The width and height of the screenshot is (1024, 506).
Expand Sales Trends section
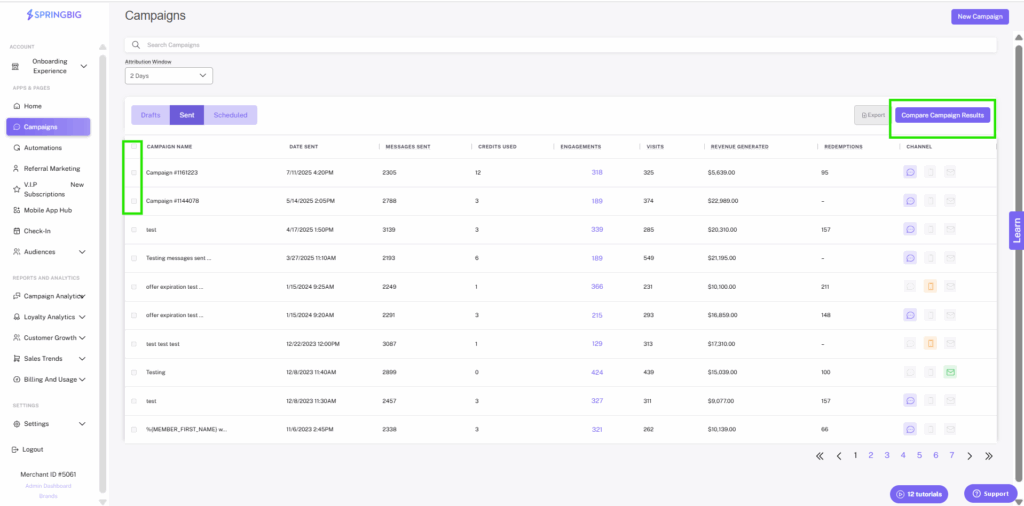coord(82,359)
